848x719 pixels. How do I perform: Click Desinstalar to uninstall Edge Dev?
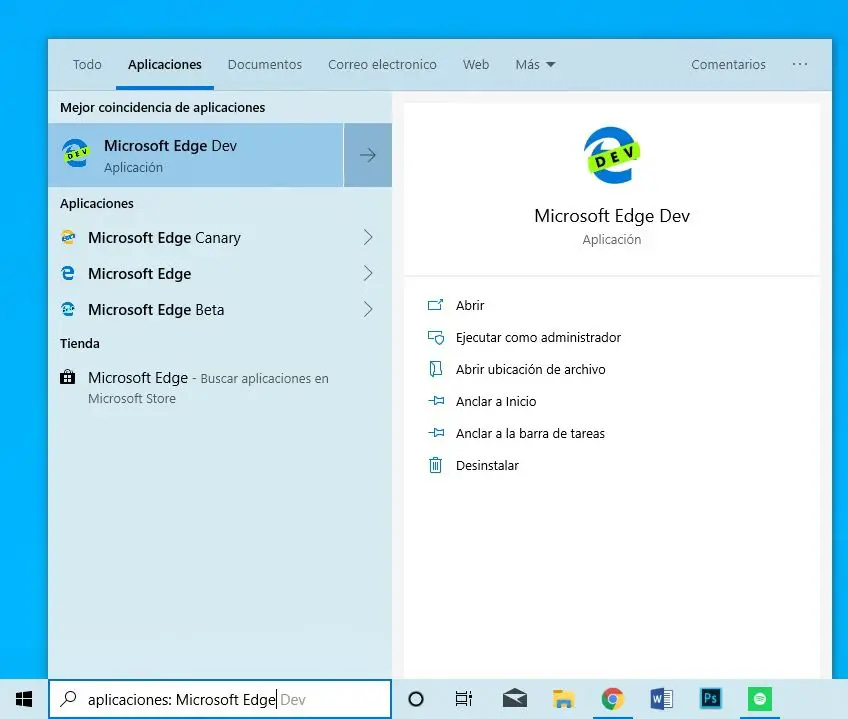(x=487, y=465)
